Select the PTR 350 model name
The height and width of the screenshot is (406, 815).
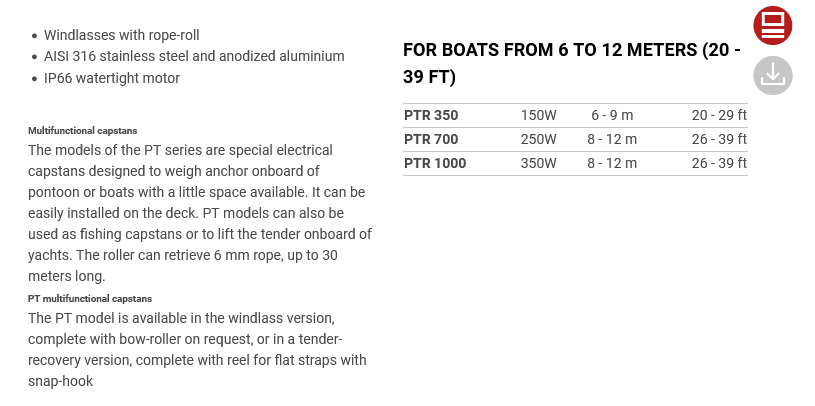click(x=431, y=115)
